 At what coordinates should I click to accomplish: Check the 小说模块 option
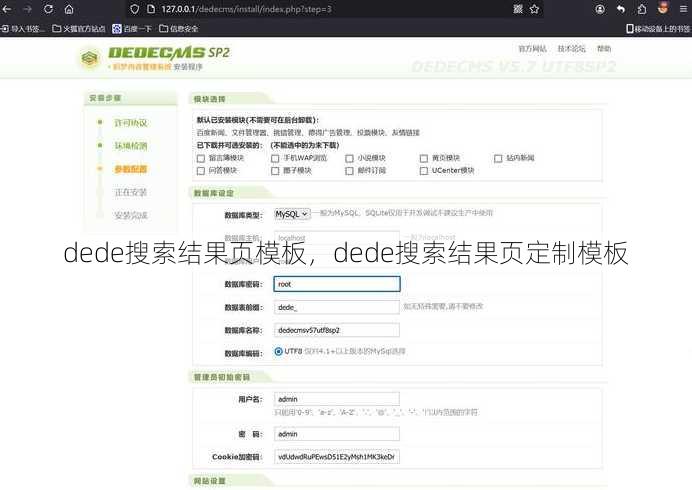tap(350, 158)
